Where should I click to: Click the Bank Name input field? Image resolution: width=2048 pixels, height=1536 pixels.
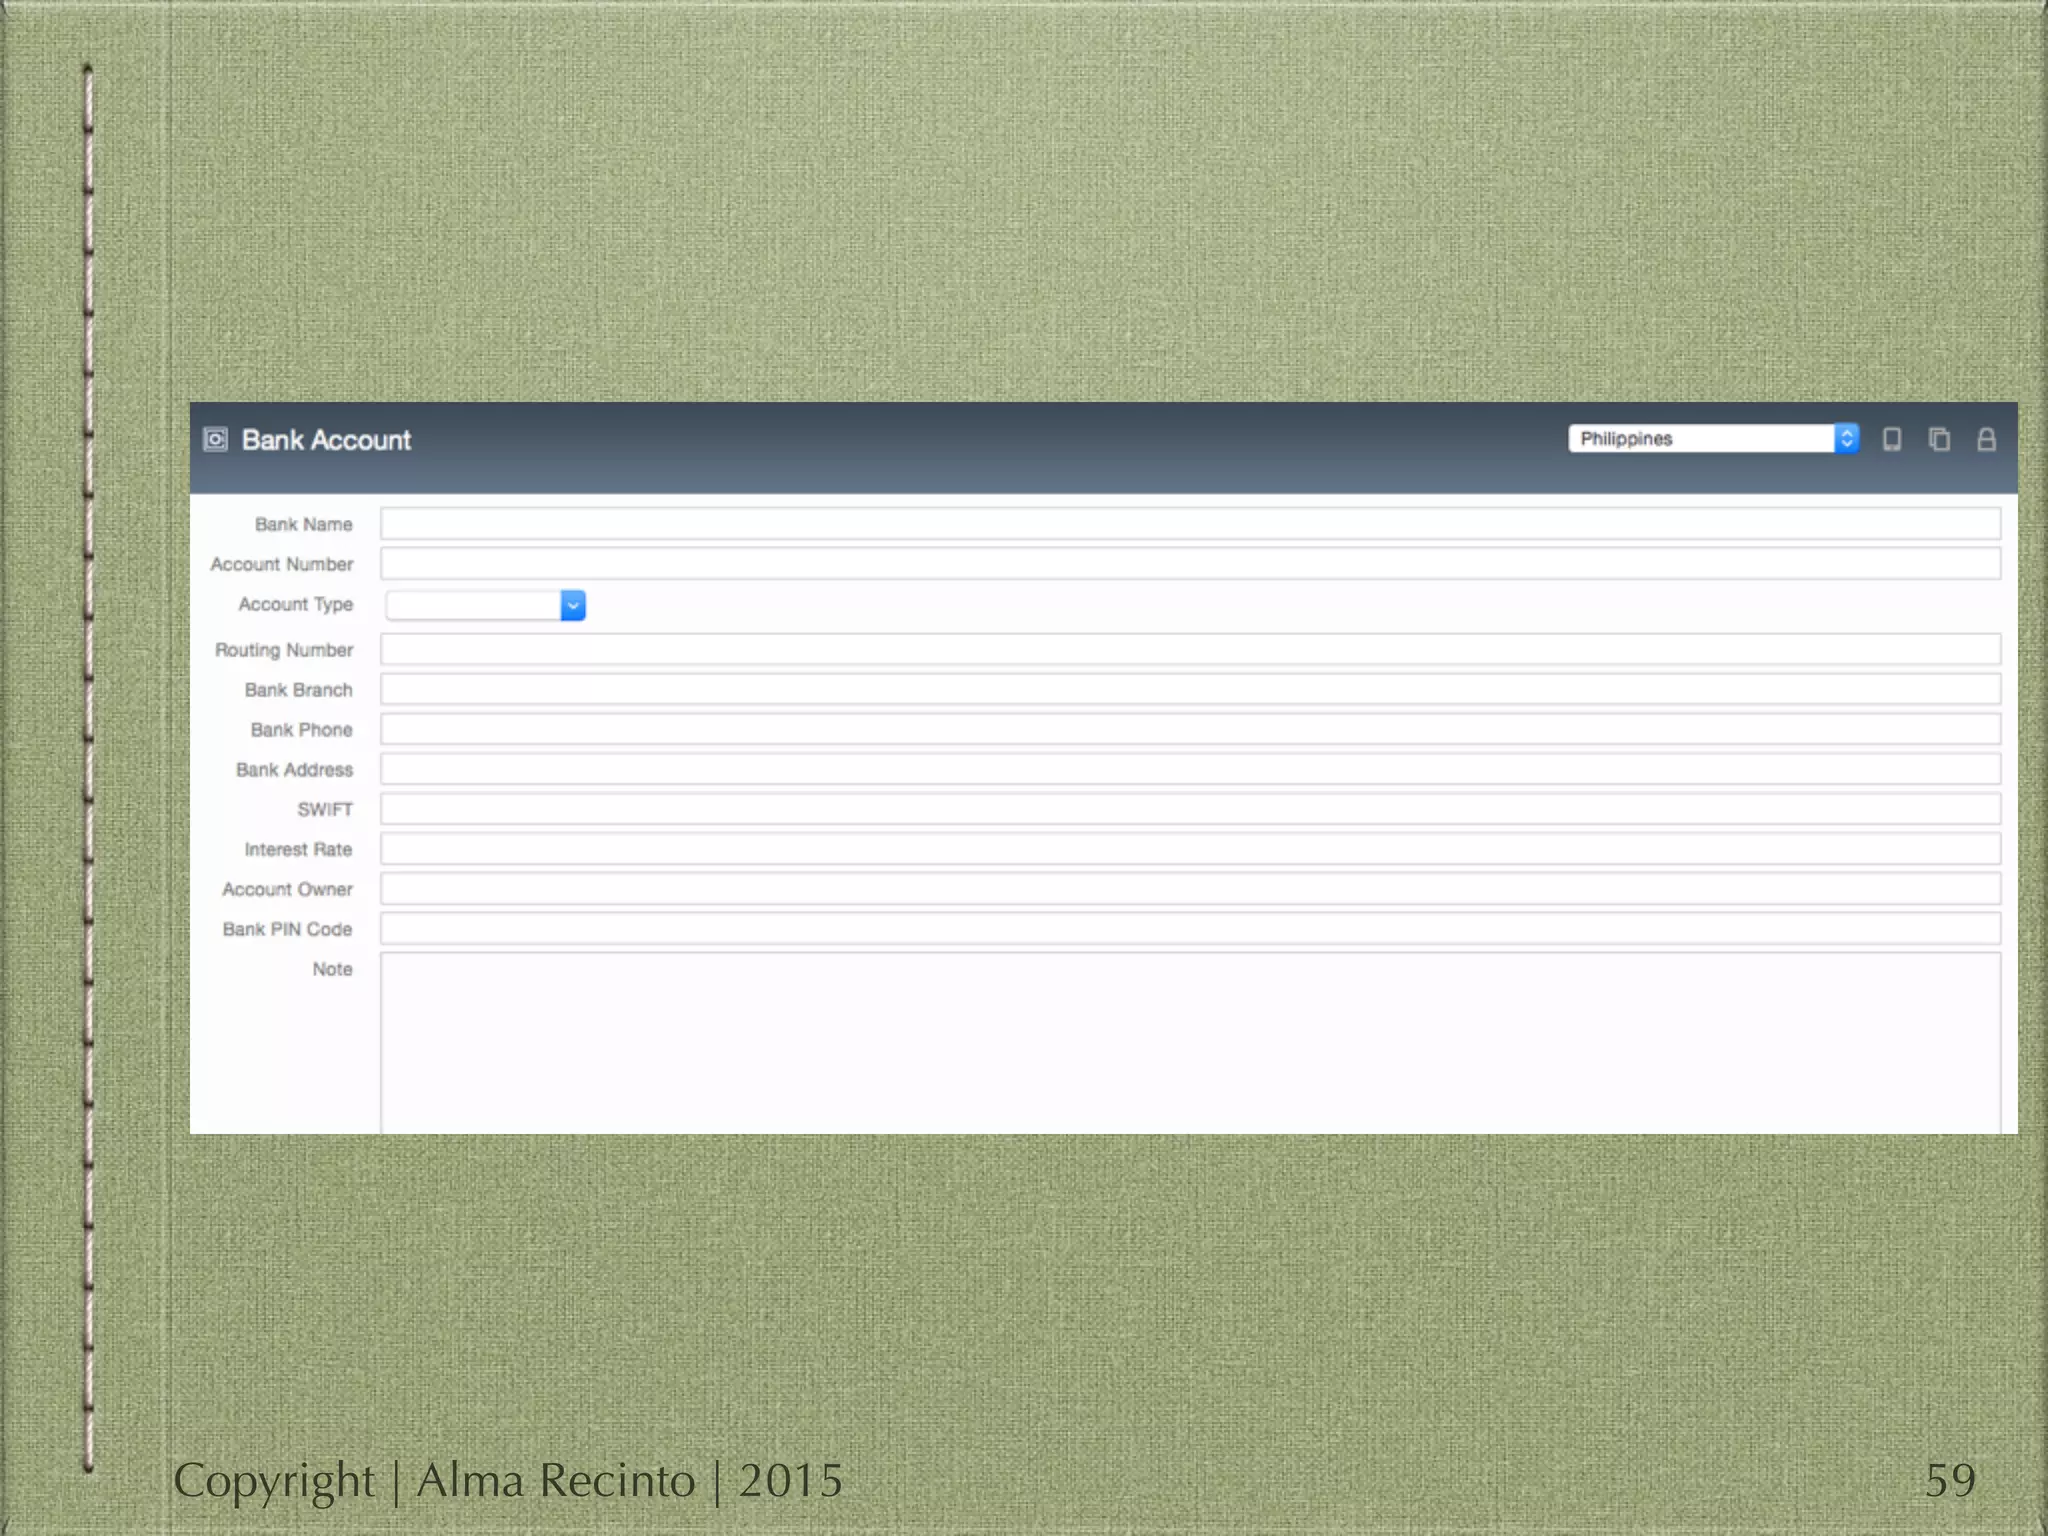tap(1190, 523)
